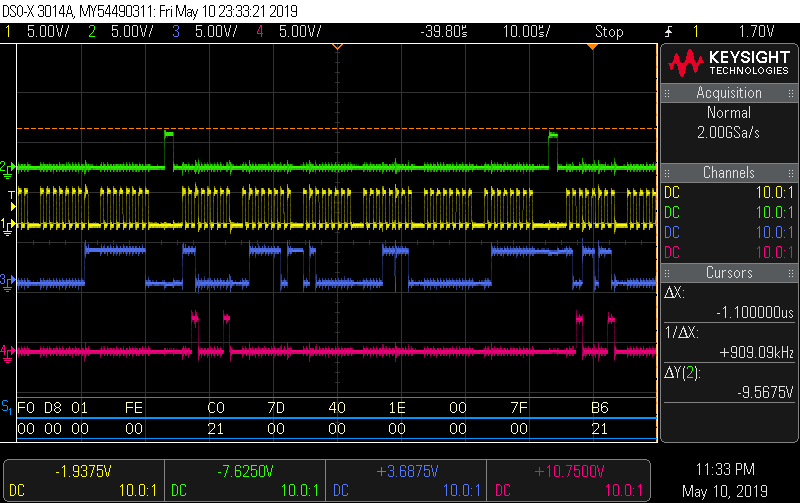The width and height of the screenshot is (800, 503).
Task: Click the -39.80 time delay value
Action: (x=444, y=32)
